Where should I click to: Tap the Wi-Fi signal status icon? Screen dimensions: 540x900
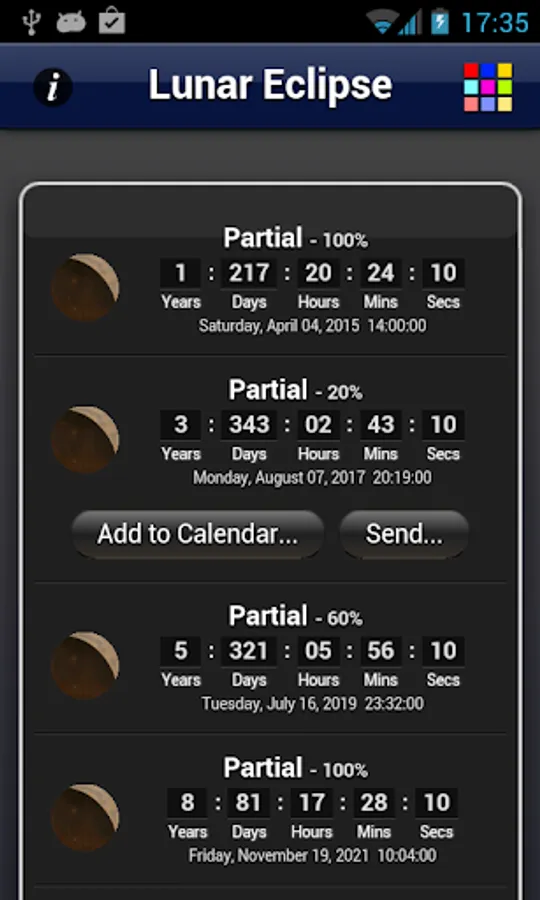click(x=383, y=22)
